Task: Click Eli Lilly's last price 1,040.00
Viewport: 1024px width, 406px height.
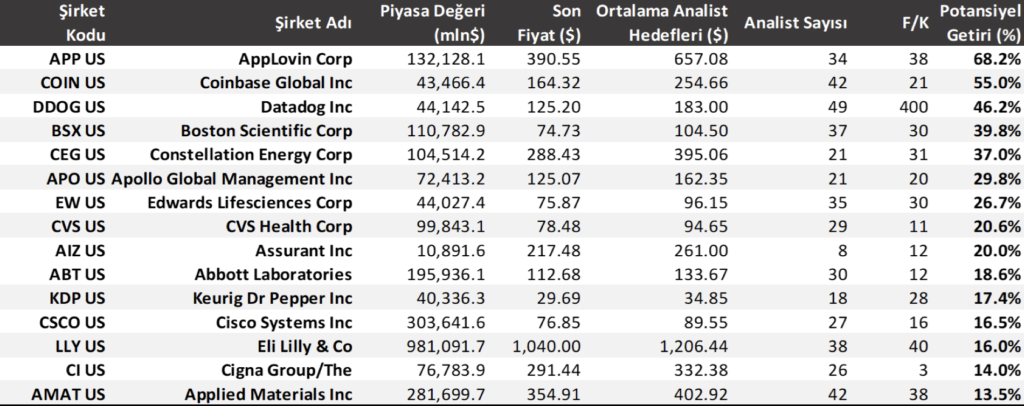Action: point(548,346)
